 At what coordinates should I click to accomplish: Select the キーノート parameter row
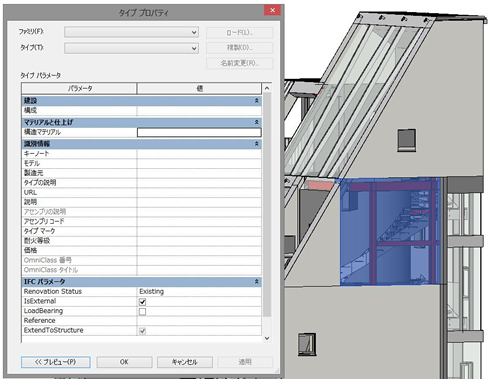point(142,154)
